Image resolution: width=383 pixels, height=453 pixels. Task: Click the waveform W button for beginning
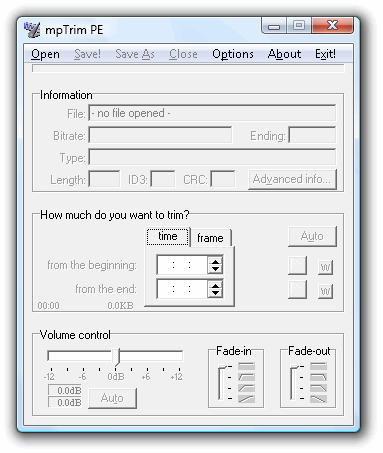325,267
